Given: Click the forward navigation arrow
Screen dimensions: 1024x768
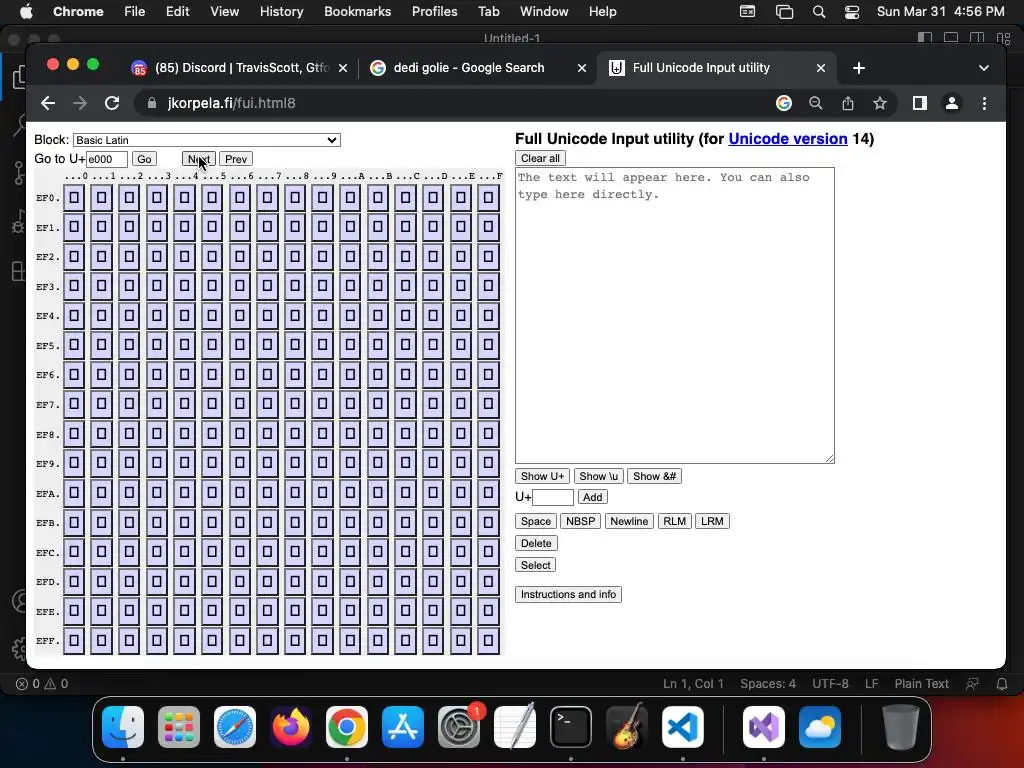Looking at the screenshot, I should click(x=80, y=103).
